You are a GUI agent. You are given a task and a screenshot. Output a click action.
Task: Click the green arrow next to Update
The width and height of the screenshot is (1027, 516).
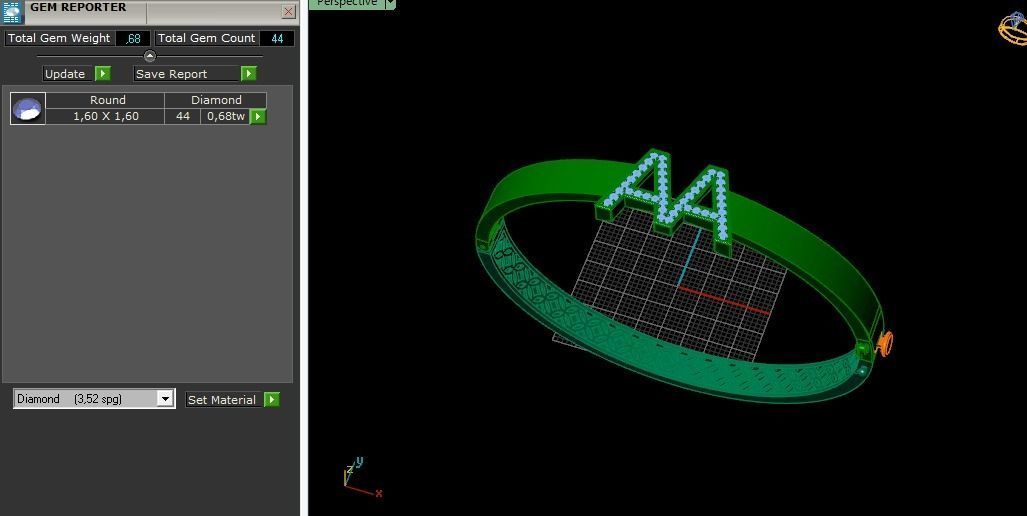click(103, 73)
